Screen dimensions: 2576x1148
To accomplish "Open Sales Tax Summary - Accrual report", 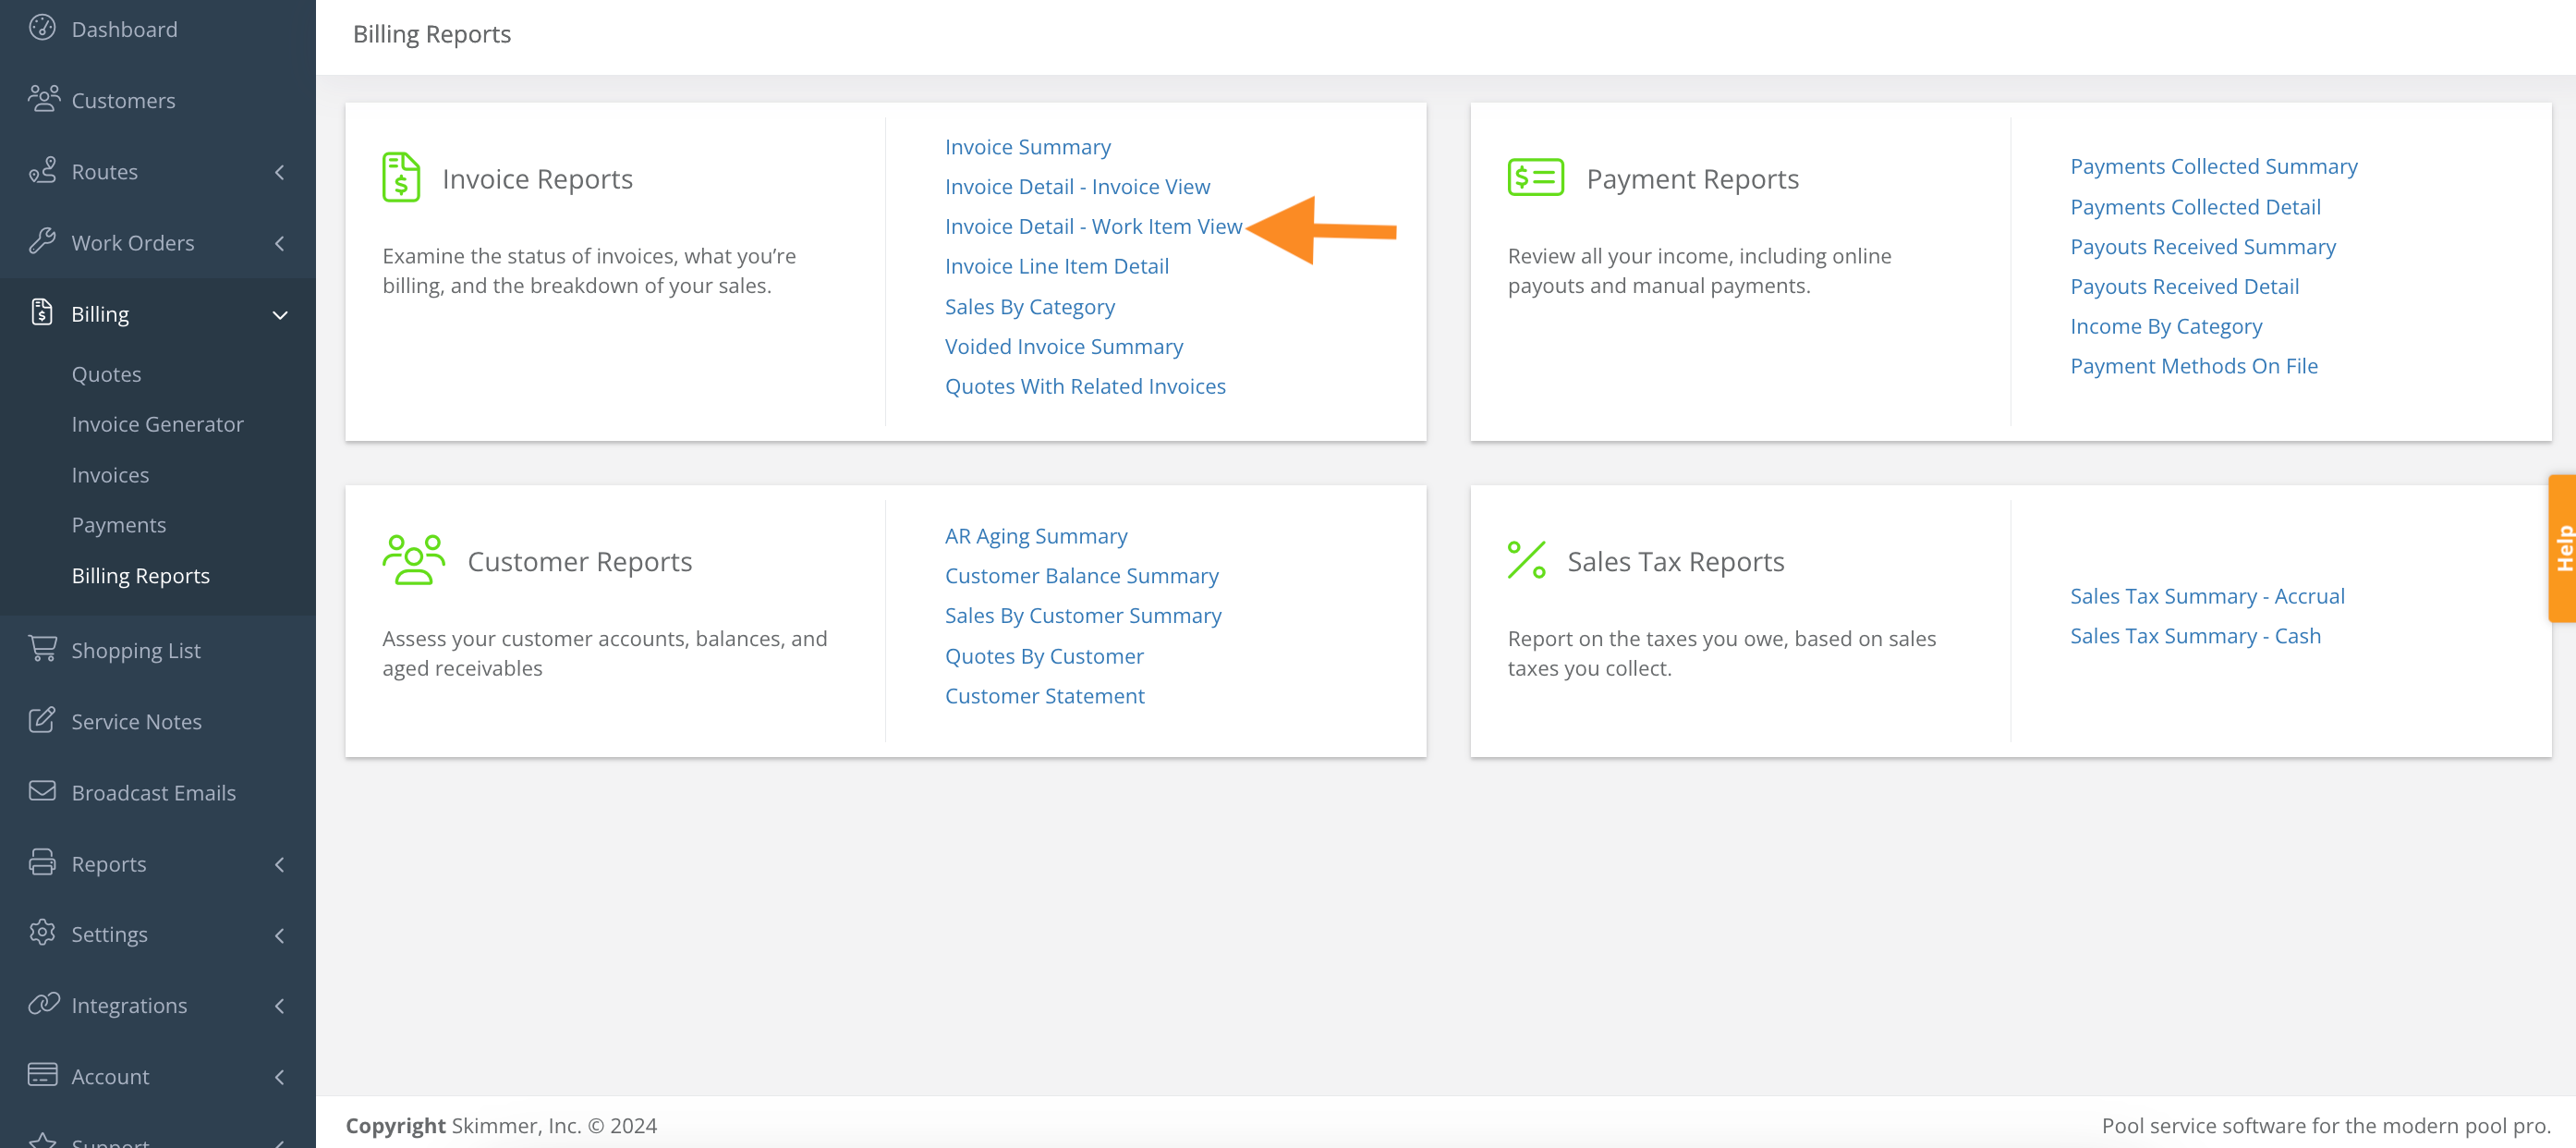I will click(2206, 596).
